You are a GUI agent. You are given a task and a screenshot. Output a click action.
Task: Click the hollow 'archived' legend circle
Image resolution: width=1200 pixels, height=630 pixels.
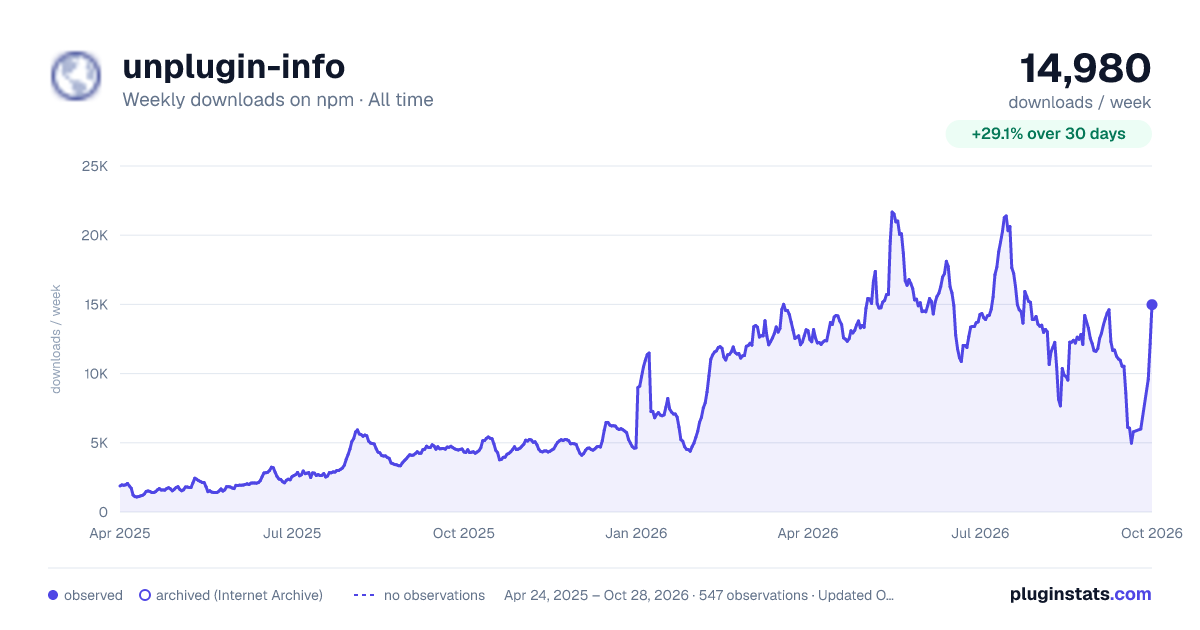pos(145,595)
